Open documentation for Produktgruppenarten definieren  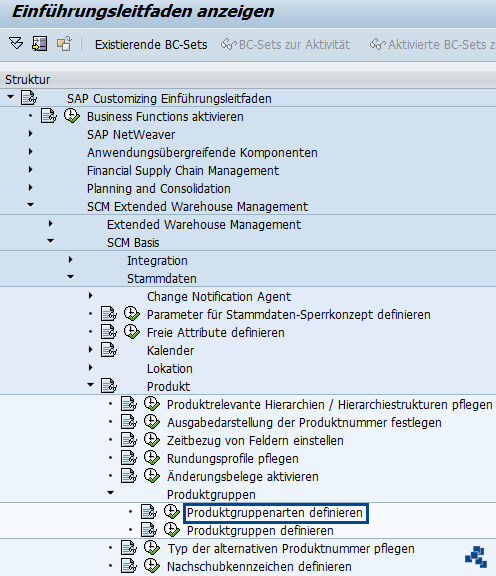(x=149, y=512)
